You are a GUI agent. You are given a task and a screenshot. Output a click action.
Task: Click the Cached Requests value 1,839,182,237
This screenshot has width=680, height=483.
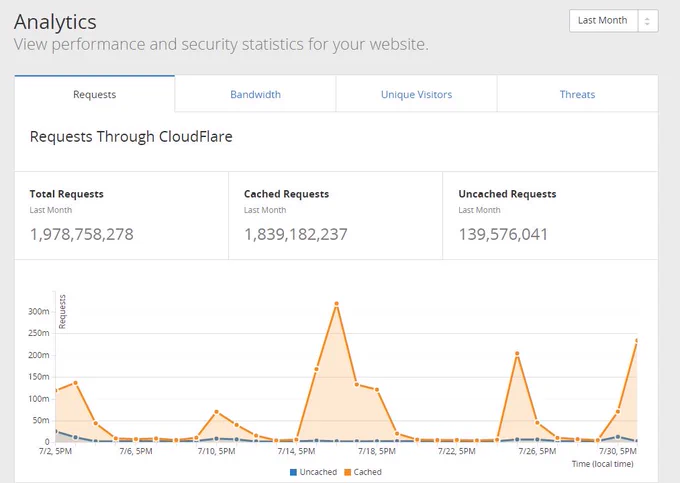[x=296, y=234]
